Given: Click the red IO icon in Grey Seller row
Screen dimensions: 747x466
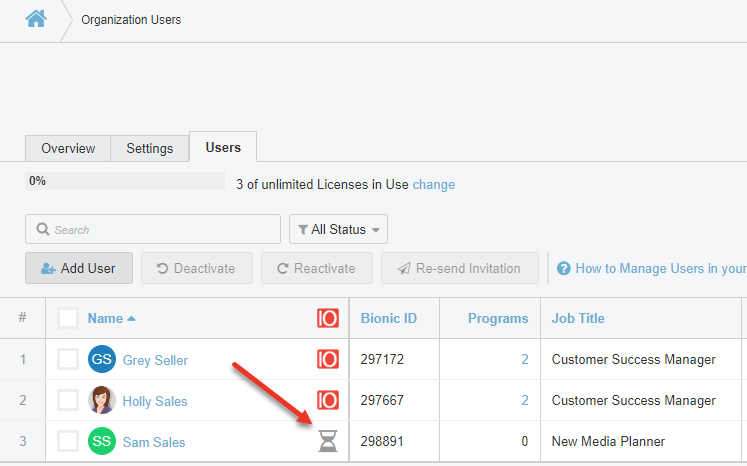Looking at the screenshot, I should tap(327, 359).
